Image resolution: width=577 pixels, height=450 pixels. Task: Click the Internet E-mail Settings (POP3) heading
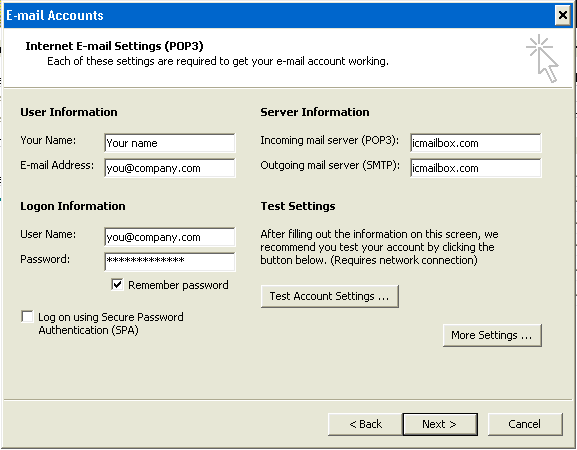(x=114, y=46)
